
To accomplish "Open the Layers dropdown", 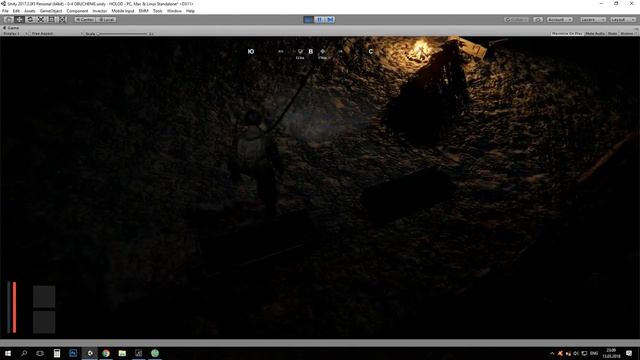I will [x=592, y=20].
